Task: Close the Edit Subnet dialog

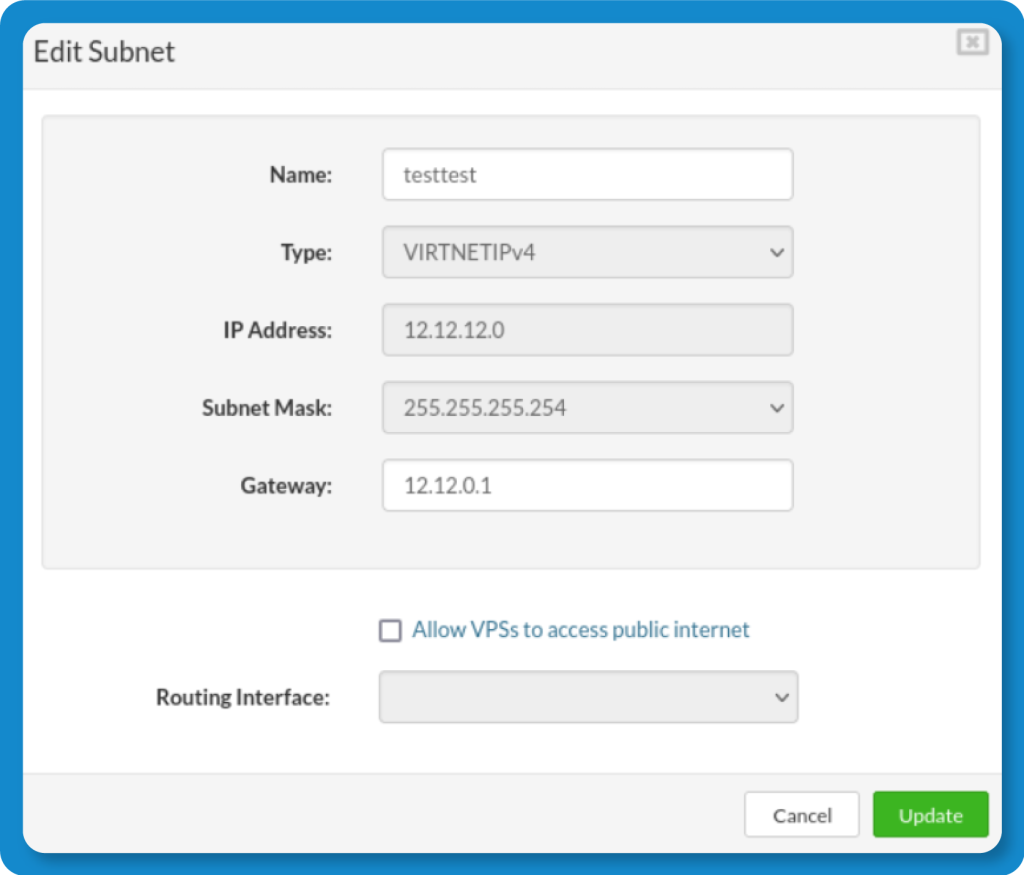Action: [x=971, y=42]
